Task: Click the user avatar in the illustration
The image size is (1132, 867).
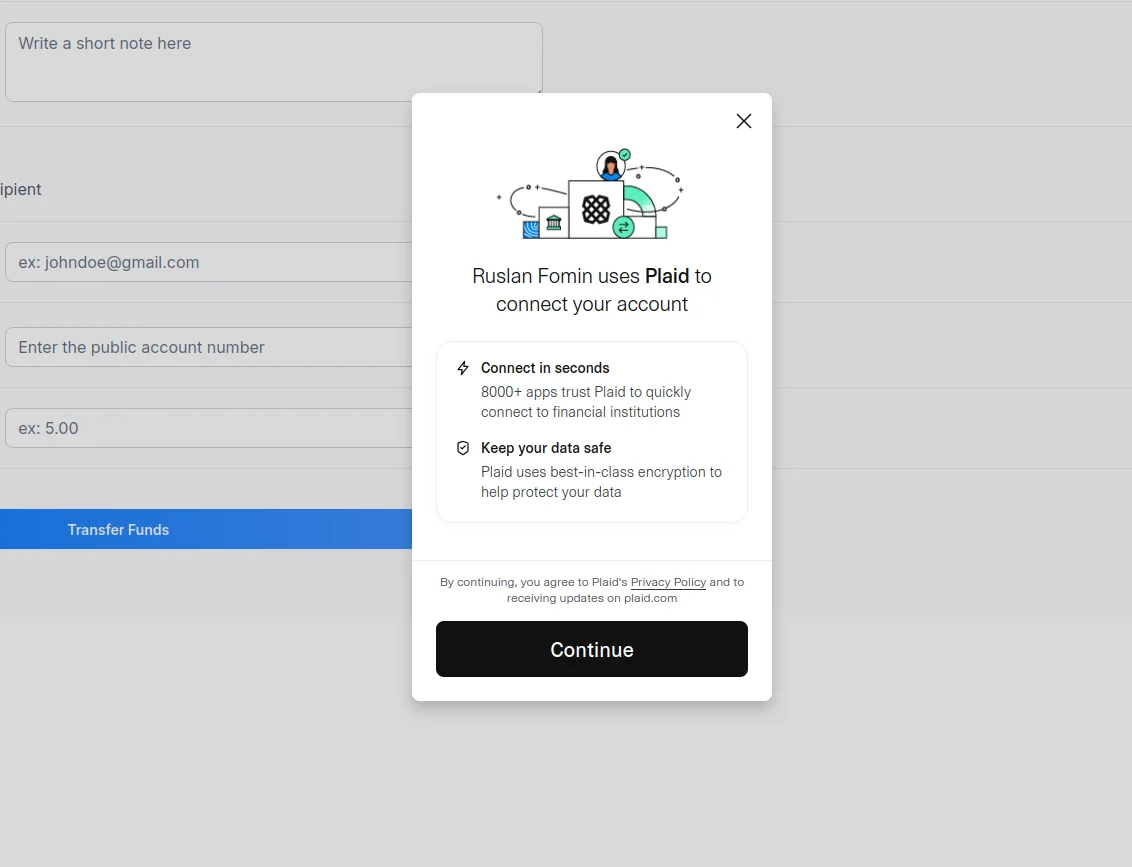Action: pos(609,166)
